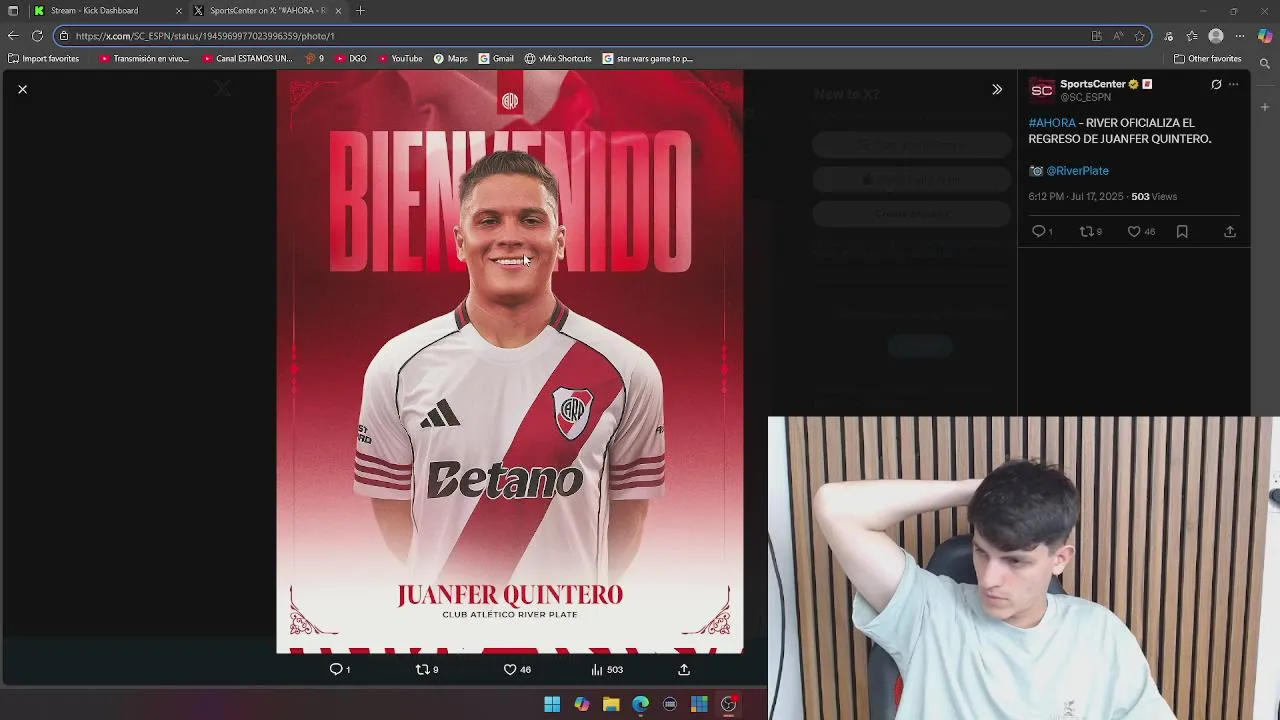The image size is (1280, 720).
Task: Open the Maps bookmark
Action: (450, 59)
